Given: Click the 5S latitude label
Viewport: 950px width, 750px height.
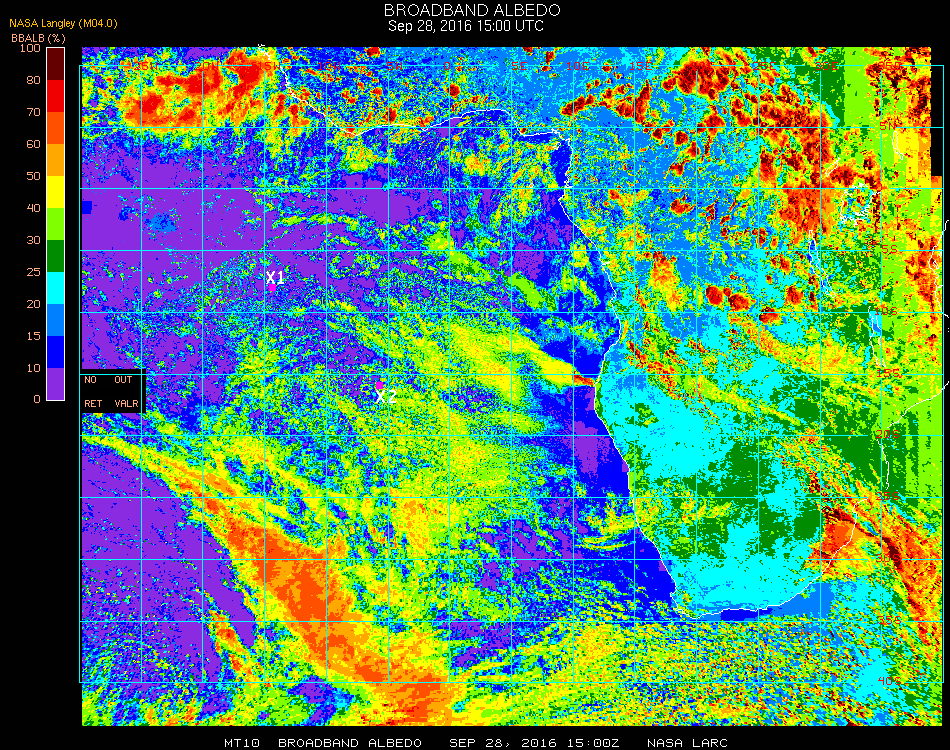Looking at the screenshot, I should (888, 250).
